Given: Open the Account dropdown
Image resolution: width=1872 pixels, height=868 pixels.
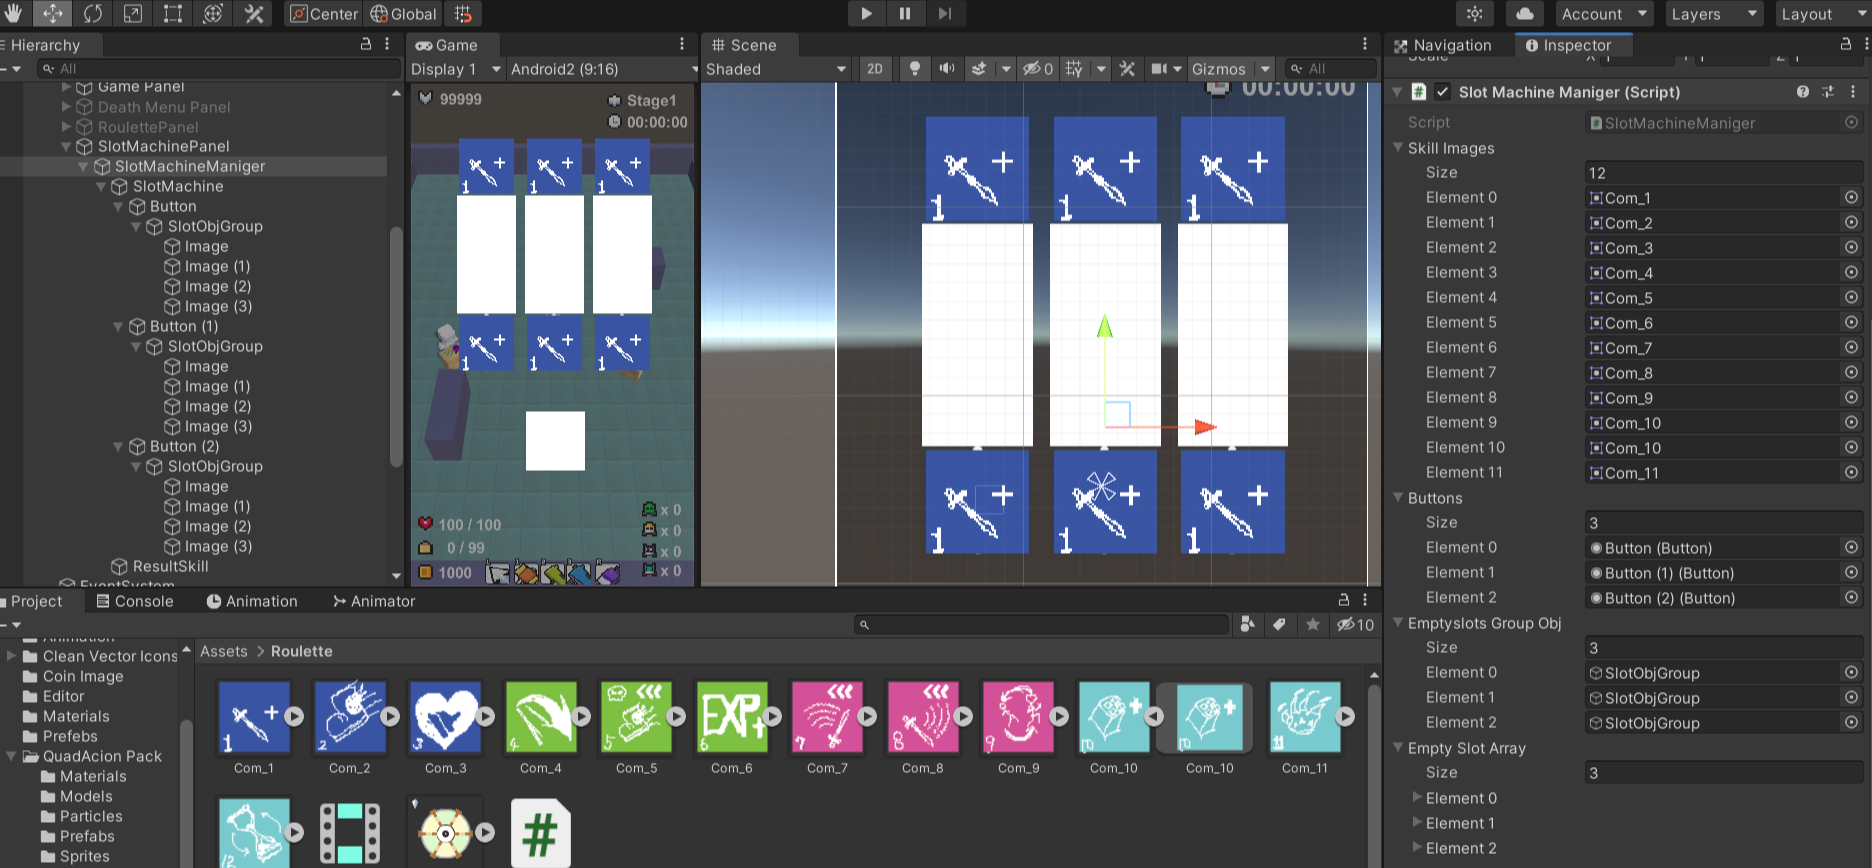Looking at the screenshot, I should (1604, 14).
